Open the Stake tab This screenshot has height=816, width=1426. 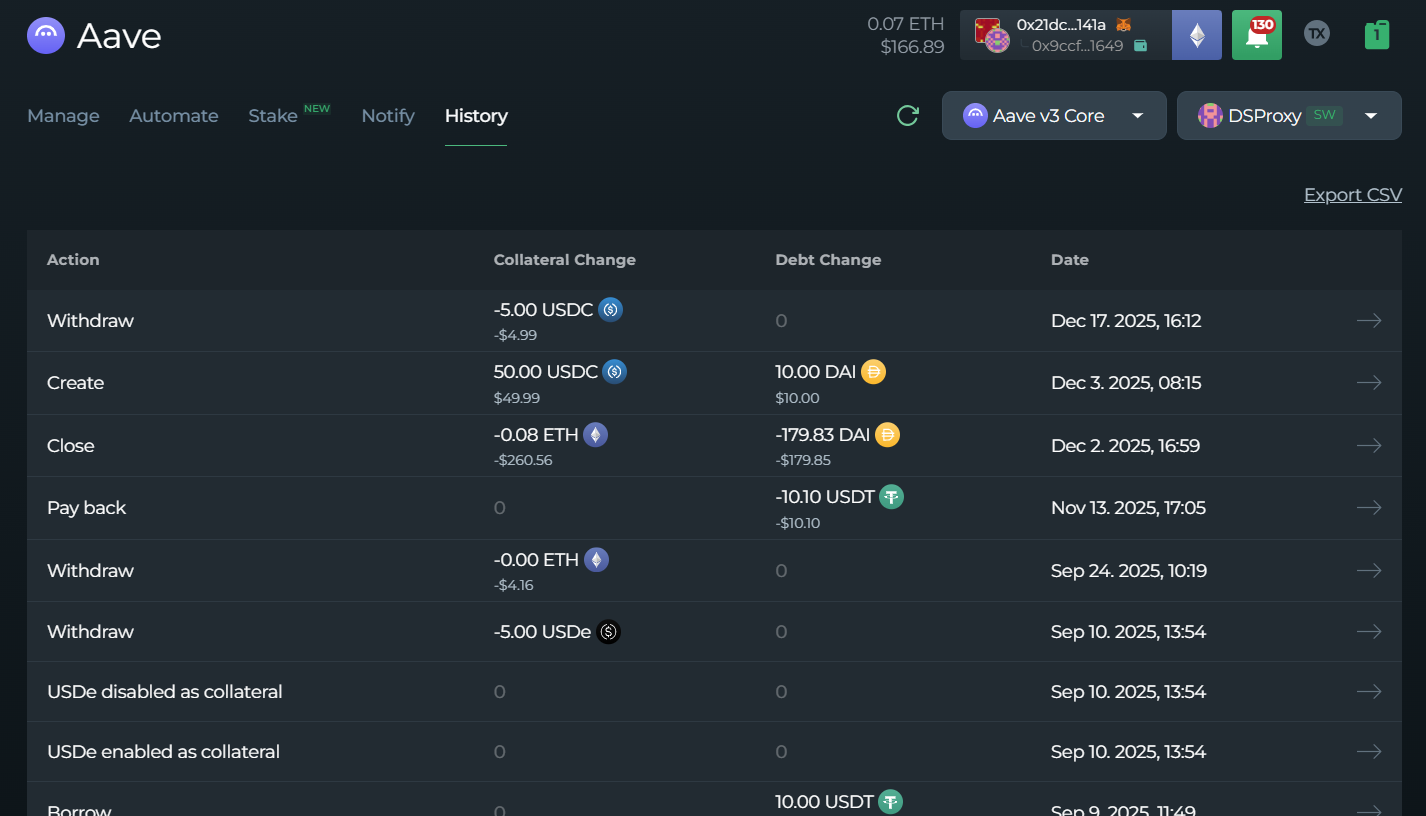click(x=273, y=116)
